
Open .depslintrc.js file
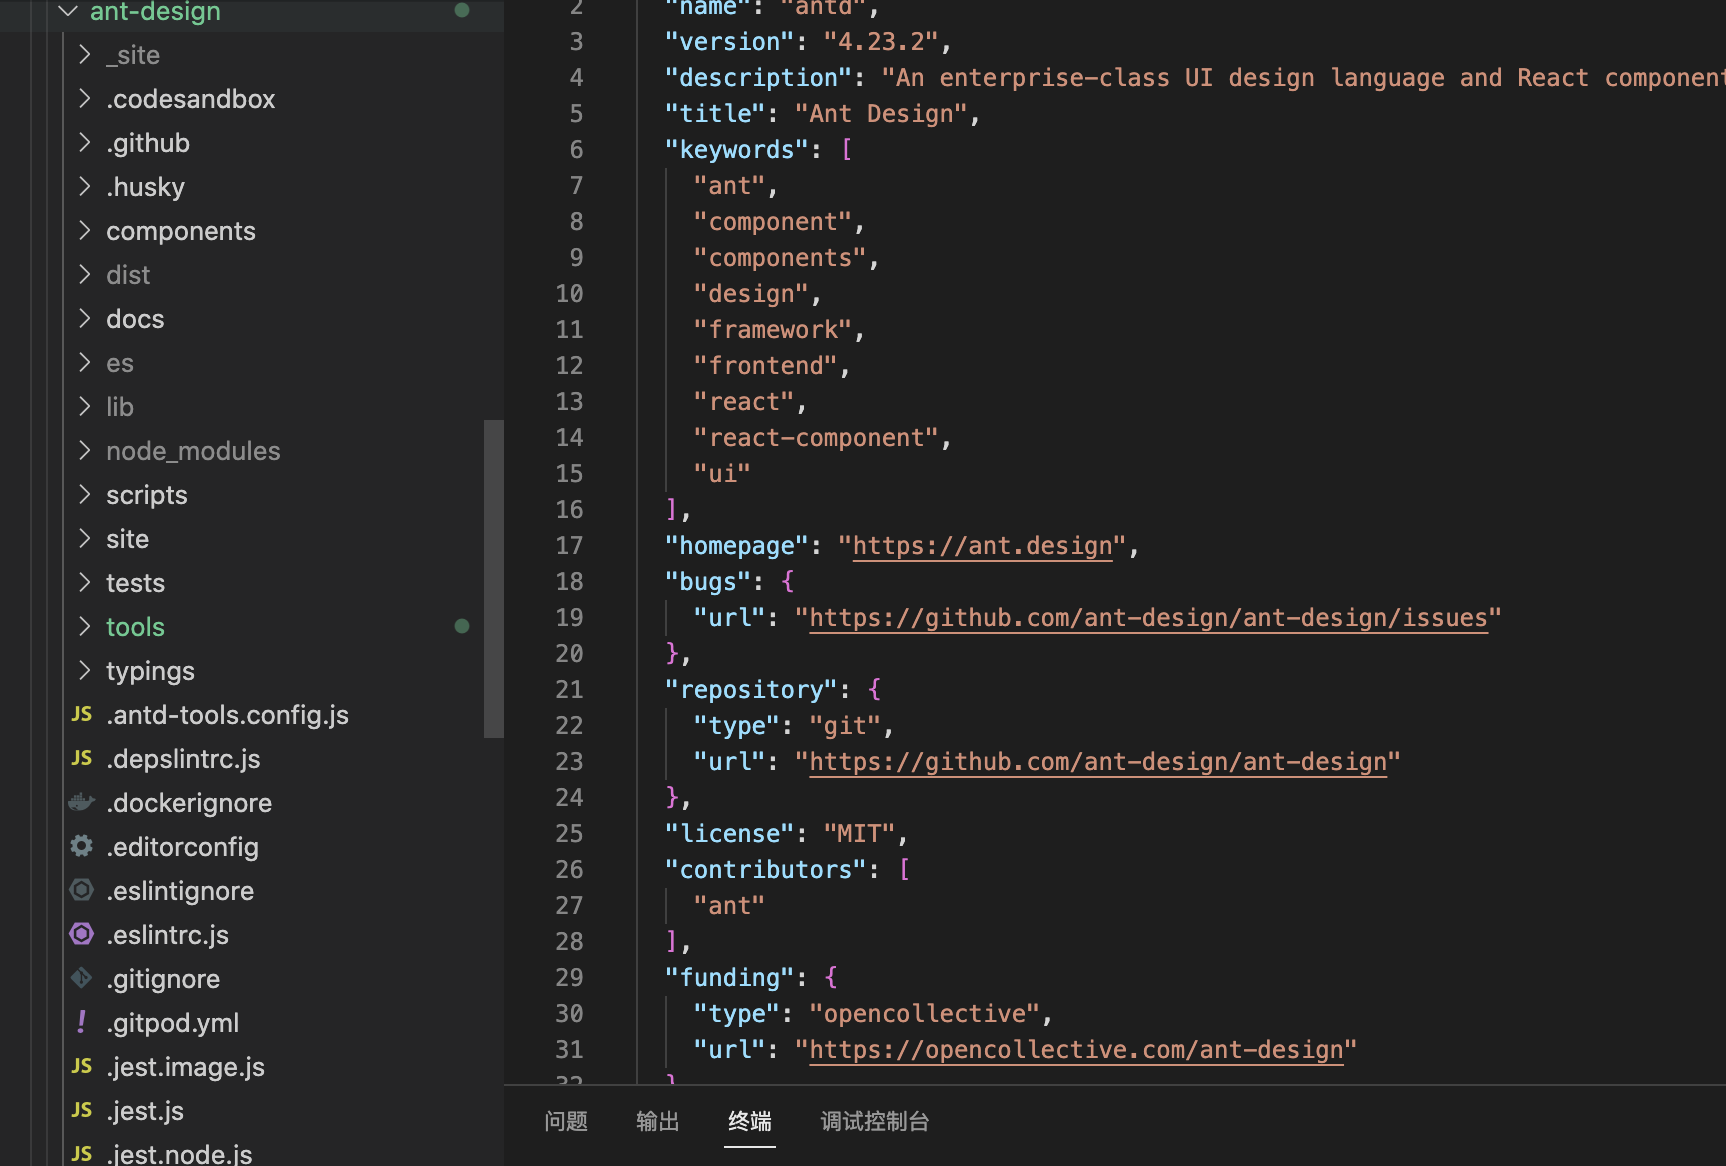coord(183,759)
